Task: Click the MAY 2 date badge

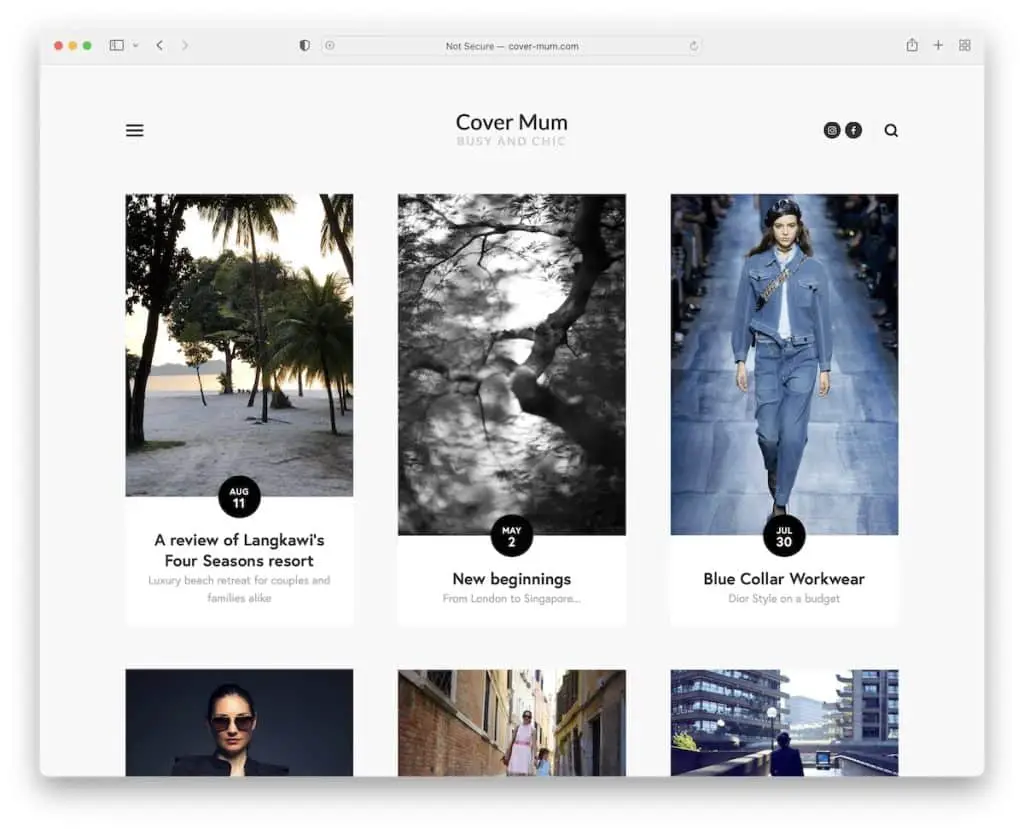Action: (511, 536)
